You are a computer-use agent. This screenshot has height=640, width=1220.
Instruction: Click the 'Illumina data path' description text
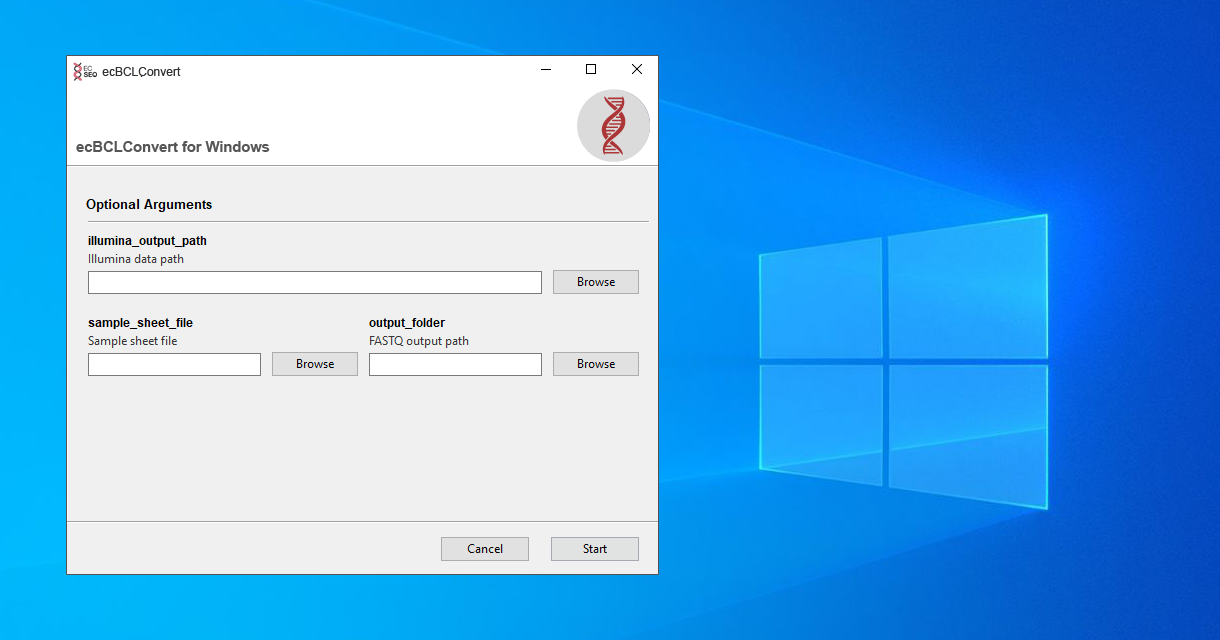pos(136,259)
